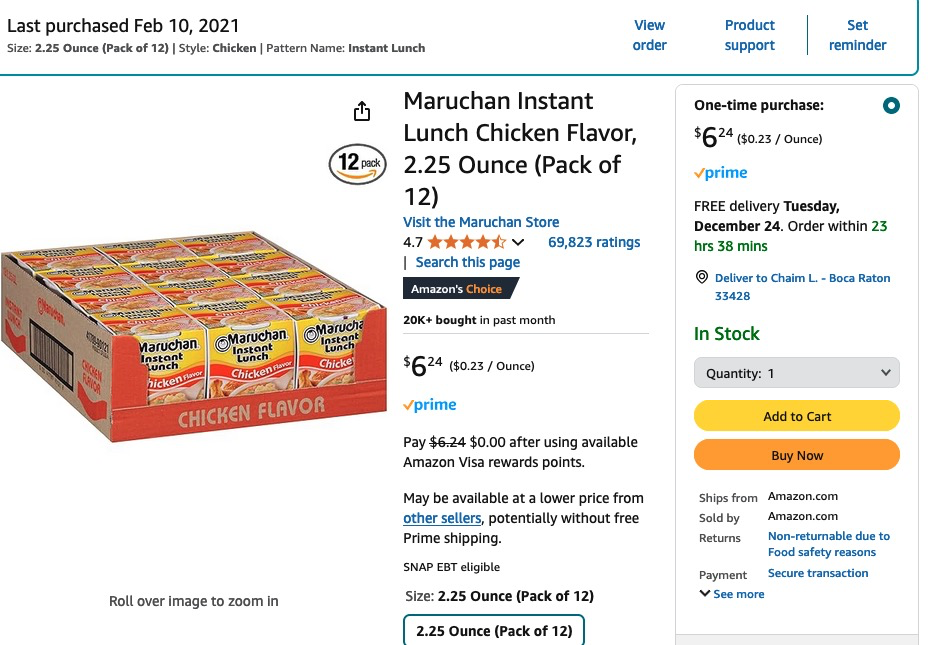Open the Quantity dropdown

(797, 373)
